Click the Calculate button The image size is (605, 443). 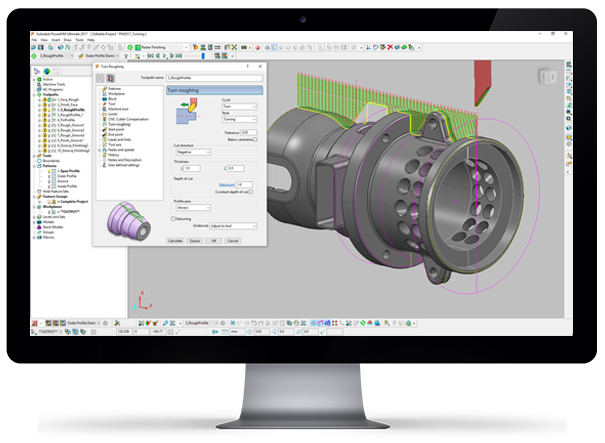(175, 241)
